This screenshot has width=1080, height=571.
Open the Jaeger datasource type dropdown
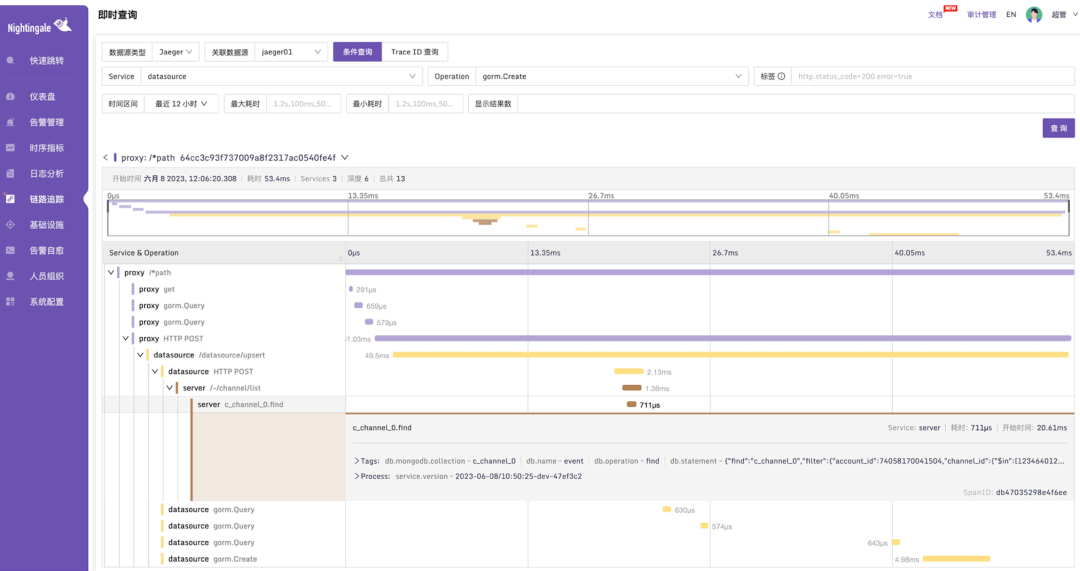[x=176, y=52]
